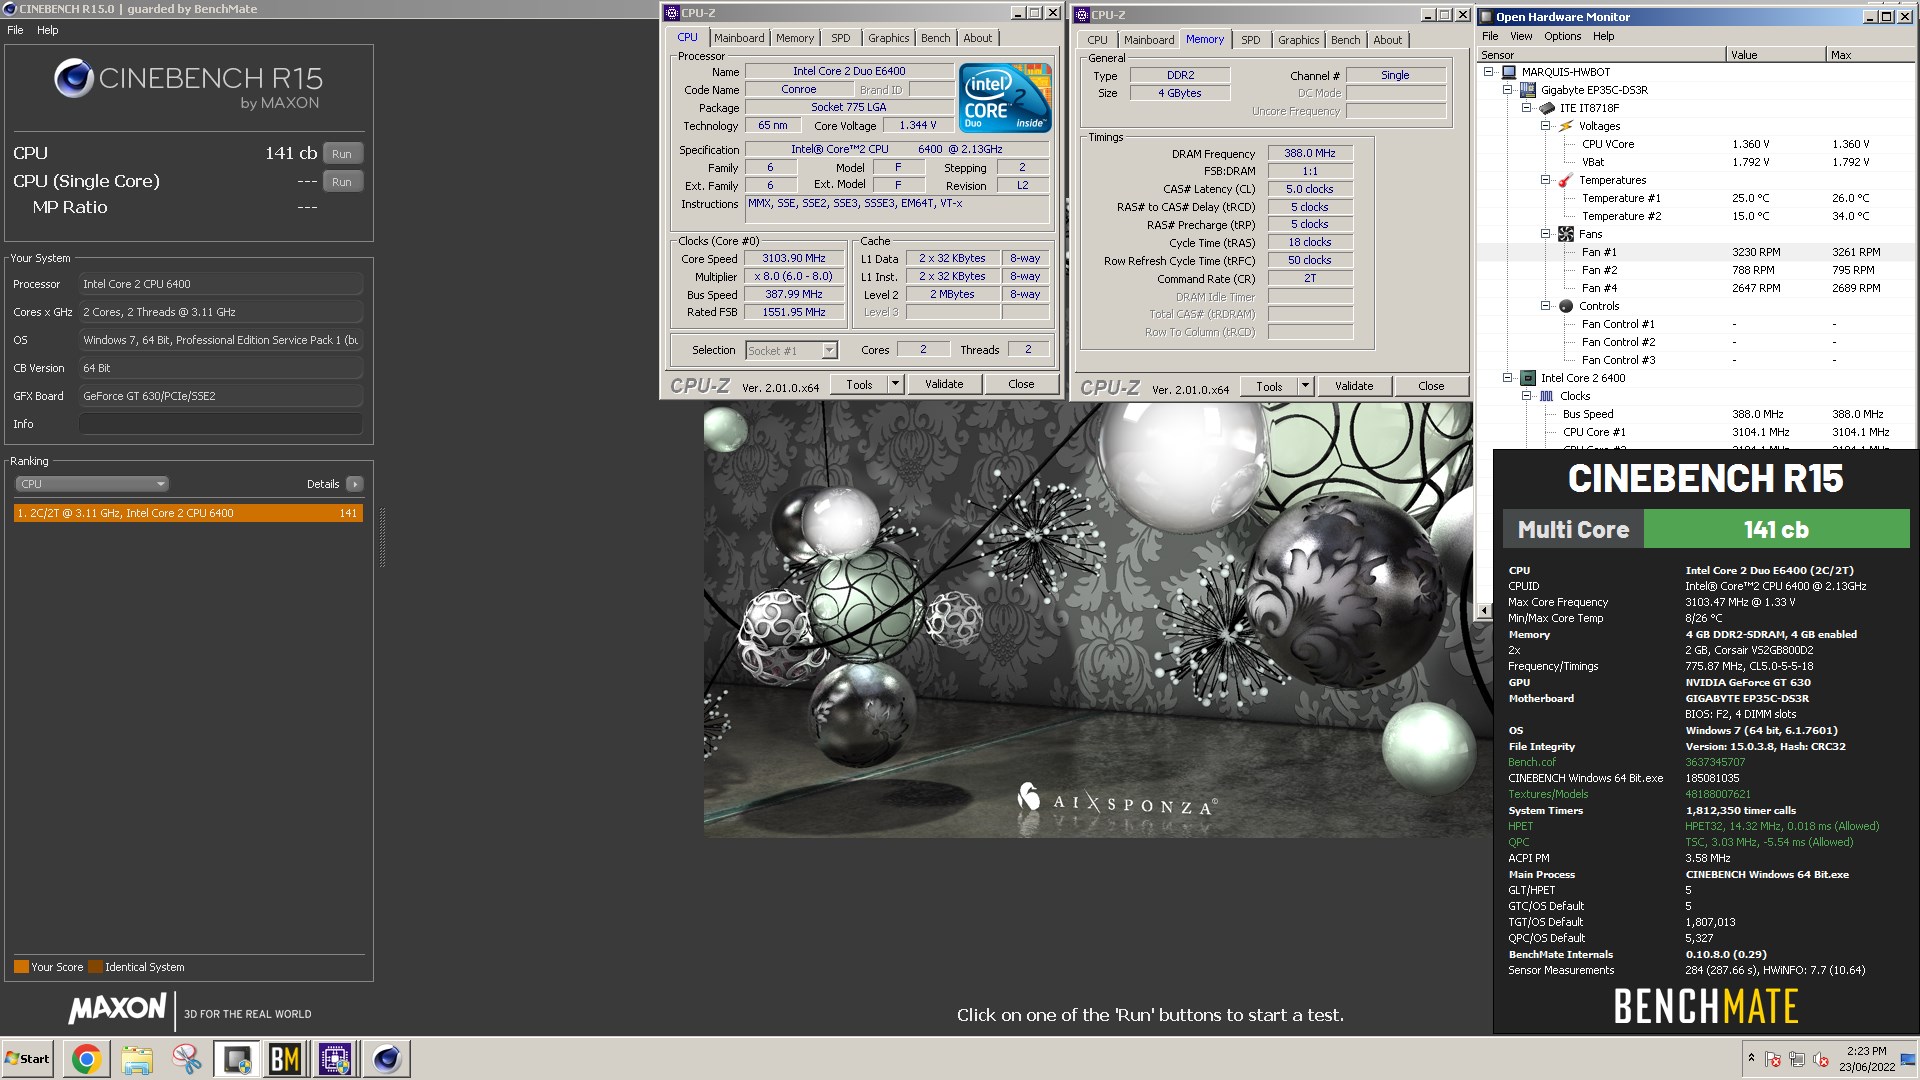Click the Cinebench title bar icon
Image resolution: width=1920 pixels, height=1080 pixels.
9,9
